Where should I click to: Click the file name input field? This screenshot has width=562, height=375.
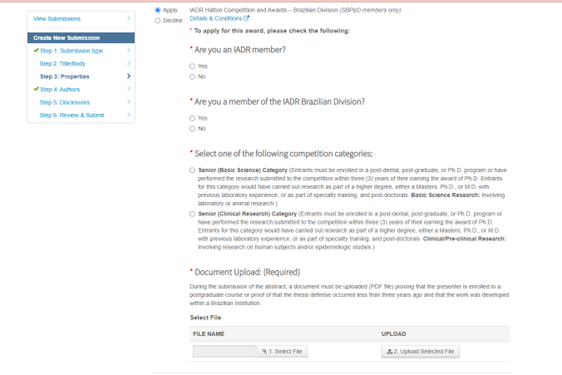point(224,351)
